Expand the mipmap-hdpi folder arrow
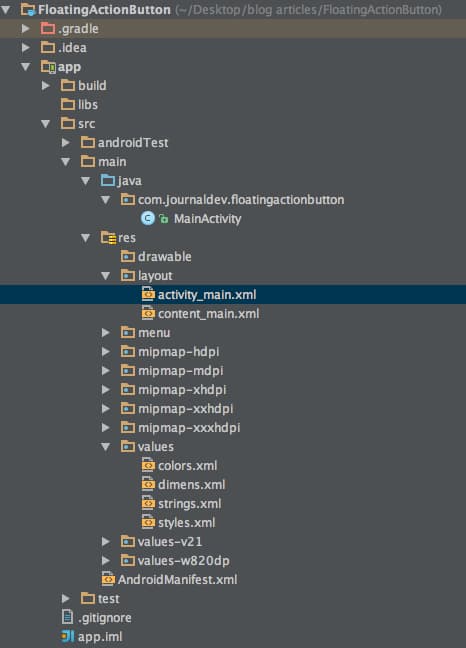Viewport: 466px width, 648px height. (x=106, y=351)
